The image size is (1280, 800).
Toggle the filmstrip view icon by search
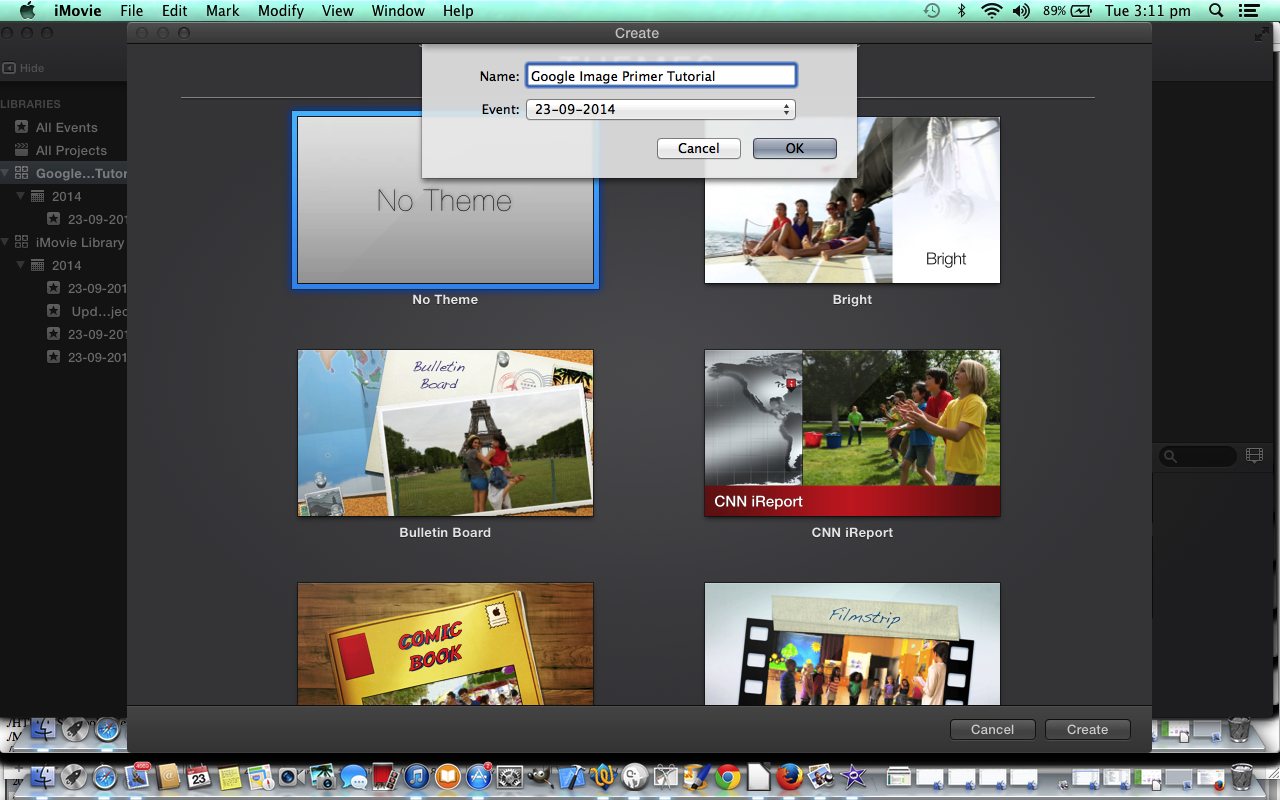(1255, 456)
